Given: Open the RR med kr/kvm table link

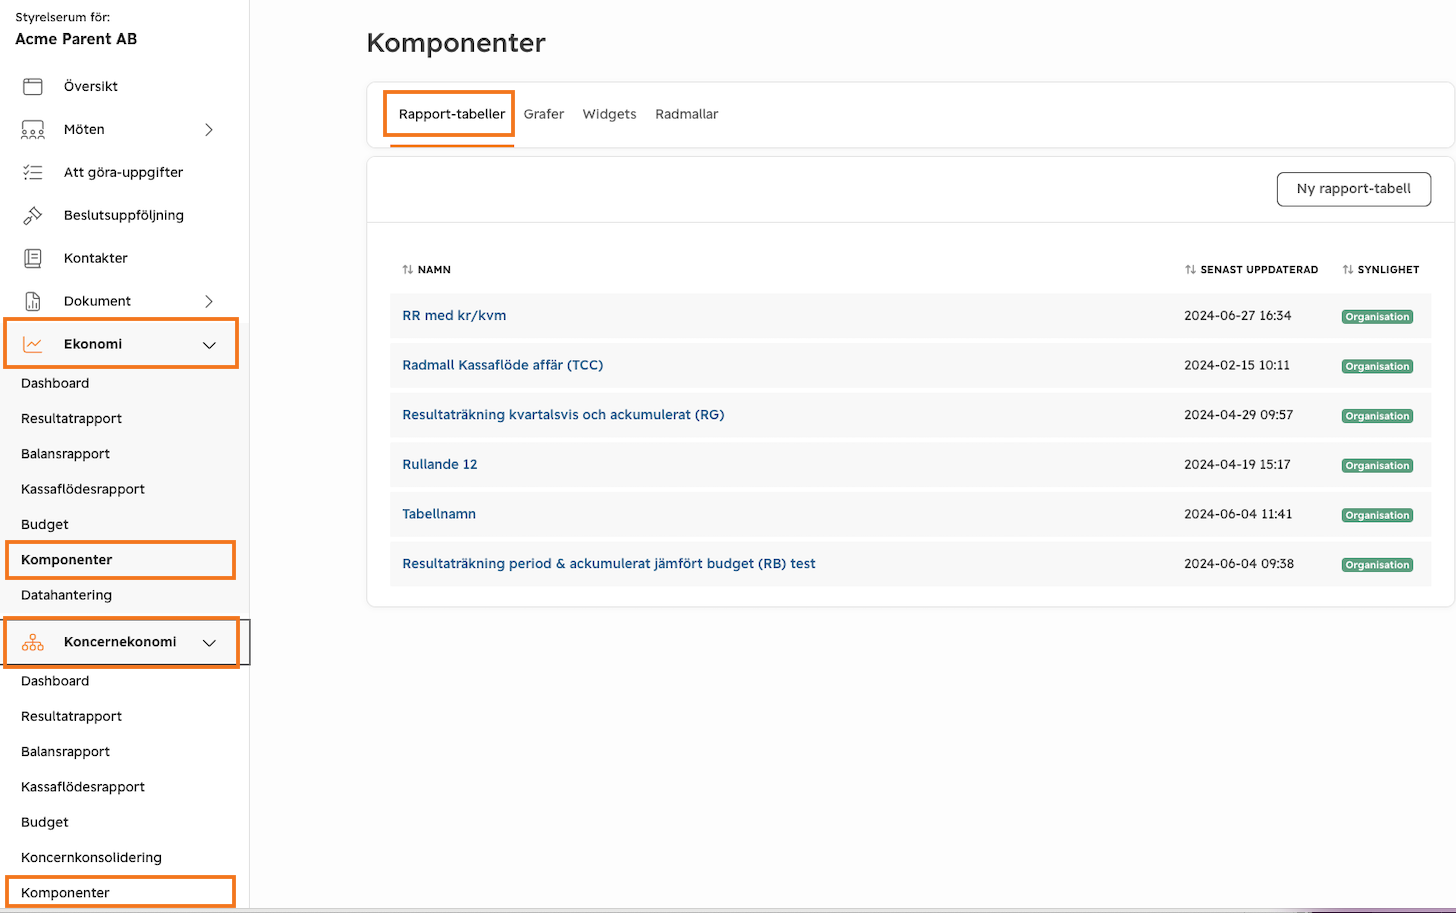Looking at the screenshot, I should tap(454, 315).
